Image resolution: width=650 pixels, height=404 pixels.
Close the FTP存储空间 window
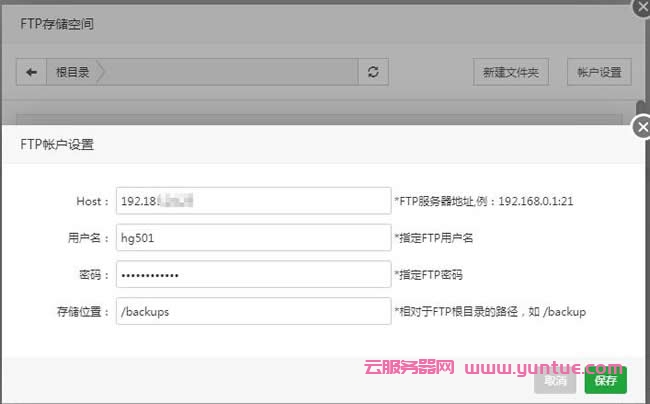pyautogui.click(x=642, y=6)
